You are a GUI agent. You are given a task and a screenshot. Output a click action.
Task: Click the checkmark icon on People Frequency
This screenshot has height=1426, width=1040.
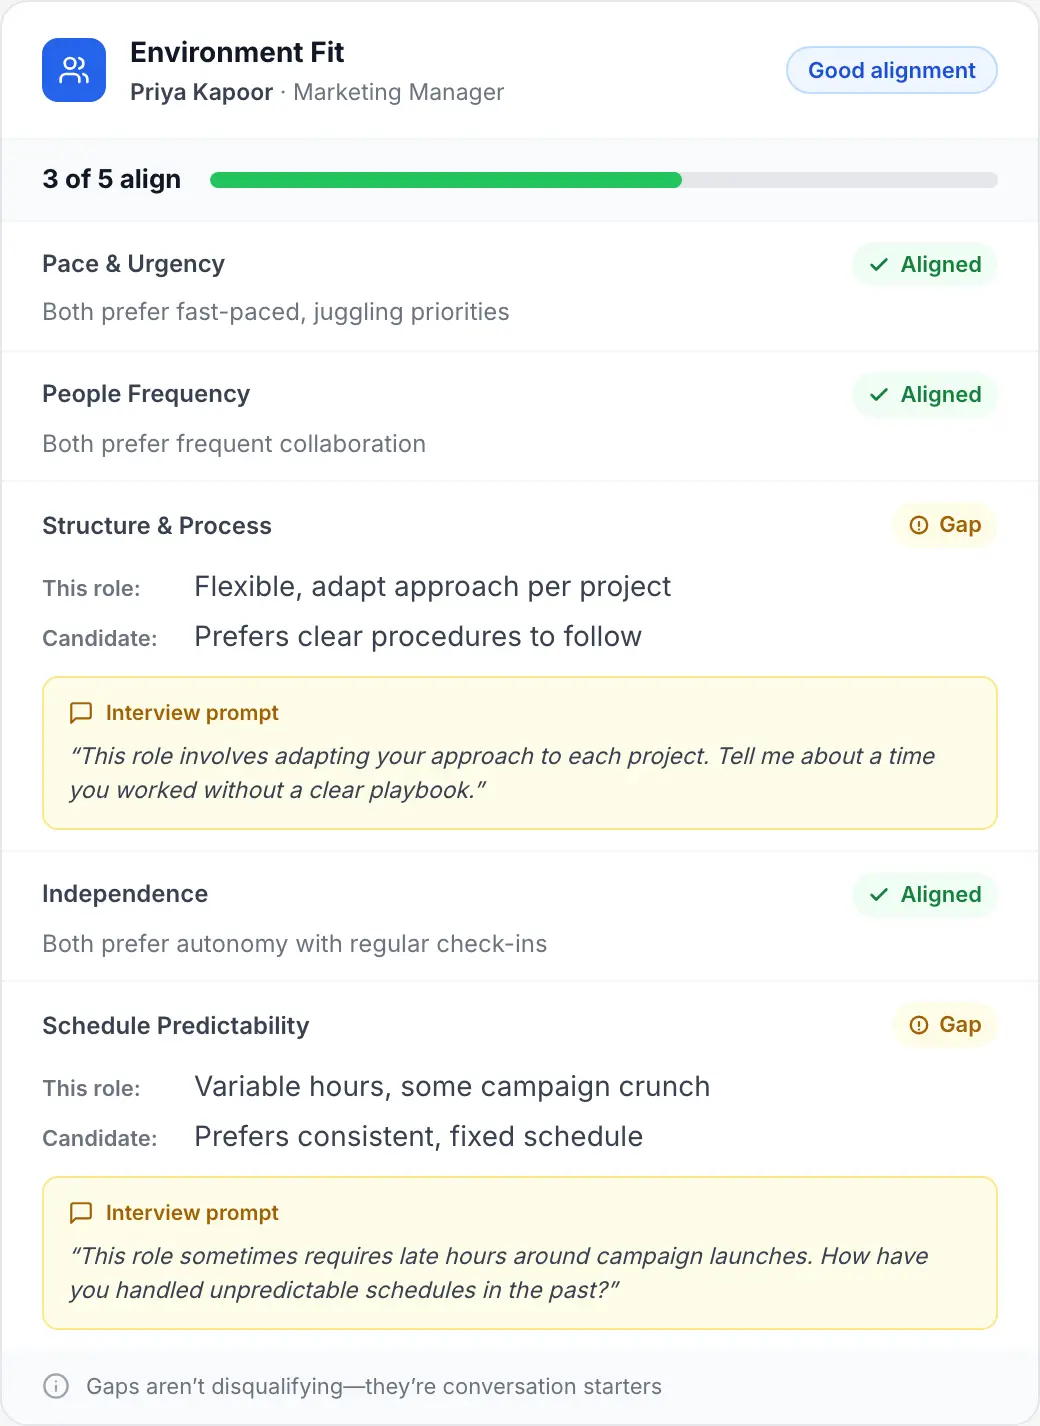tap(878, 395)
